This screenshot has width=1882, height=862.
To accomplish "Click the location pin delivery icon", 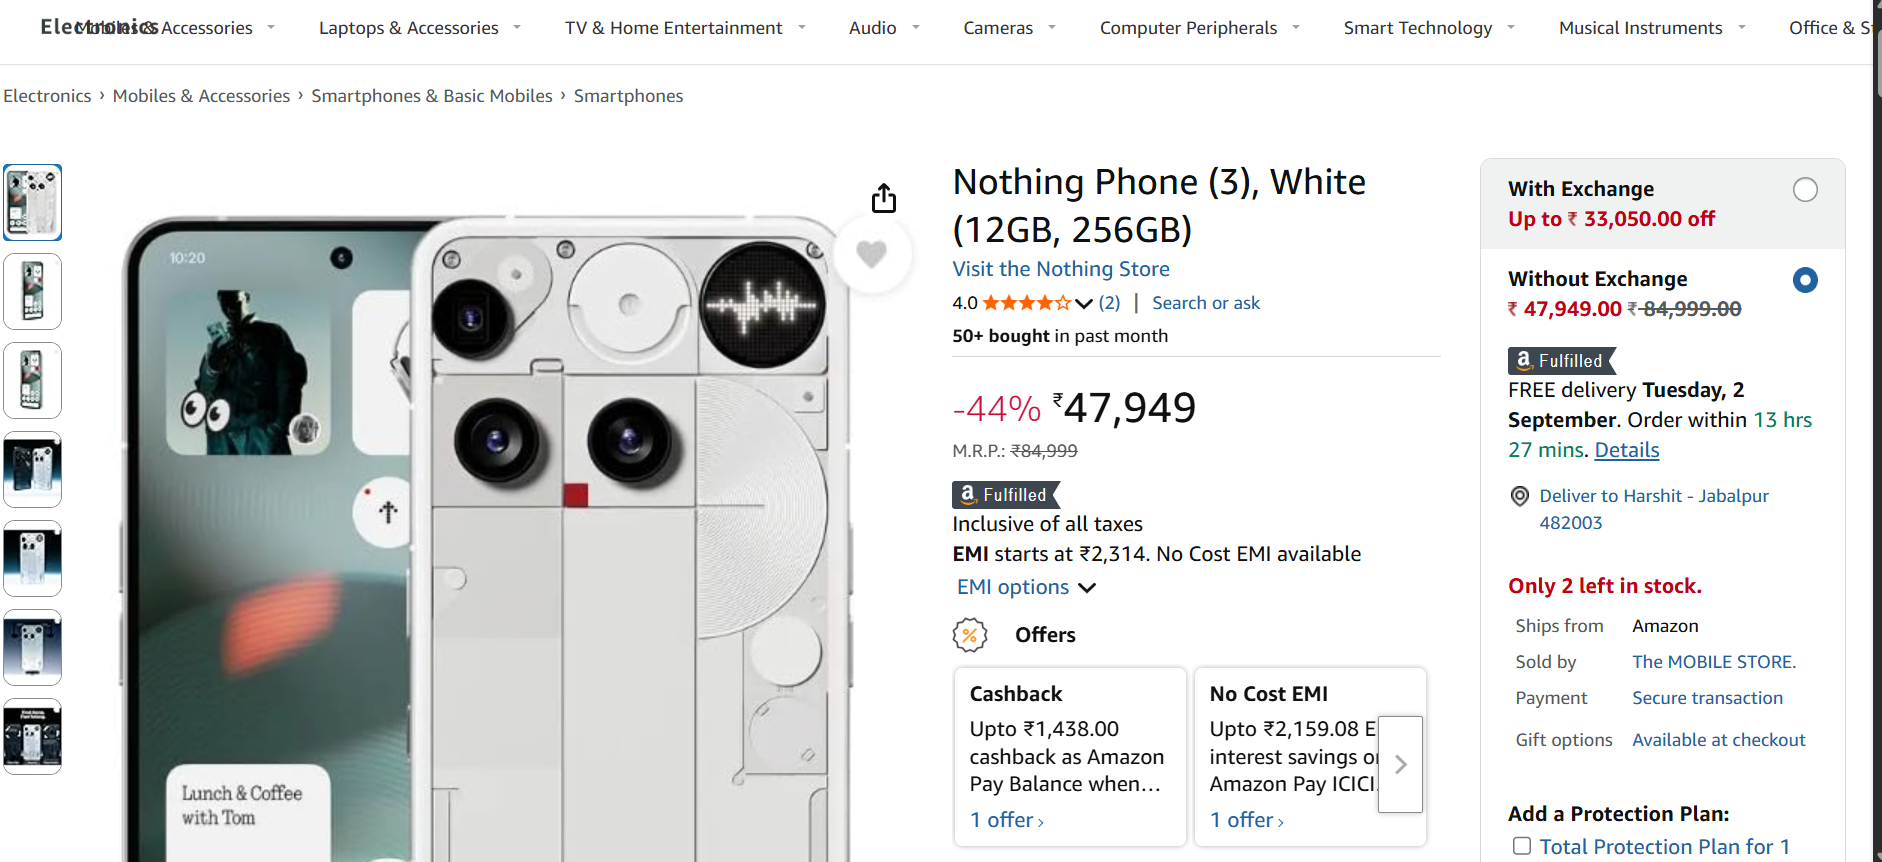I will point(1519,496).
